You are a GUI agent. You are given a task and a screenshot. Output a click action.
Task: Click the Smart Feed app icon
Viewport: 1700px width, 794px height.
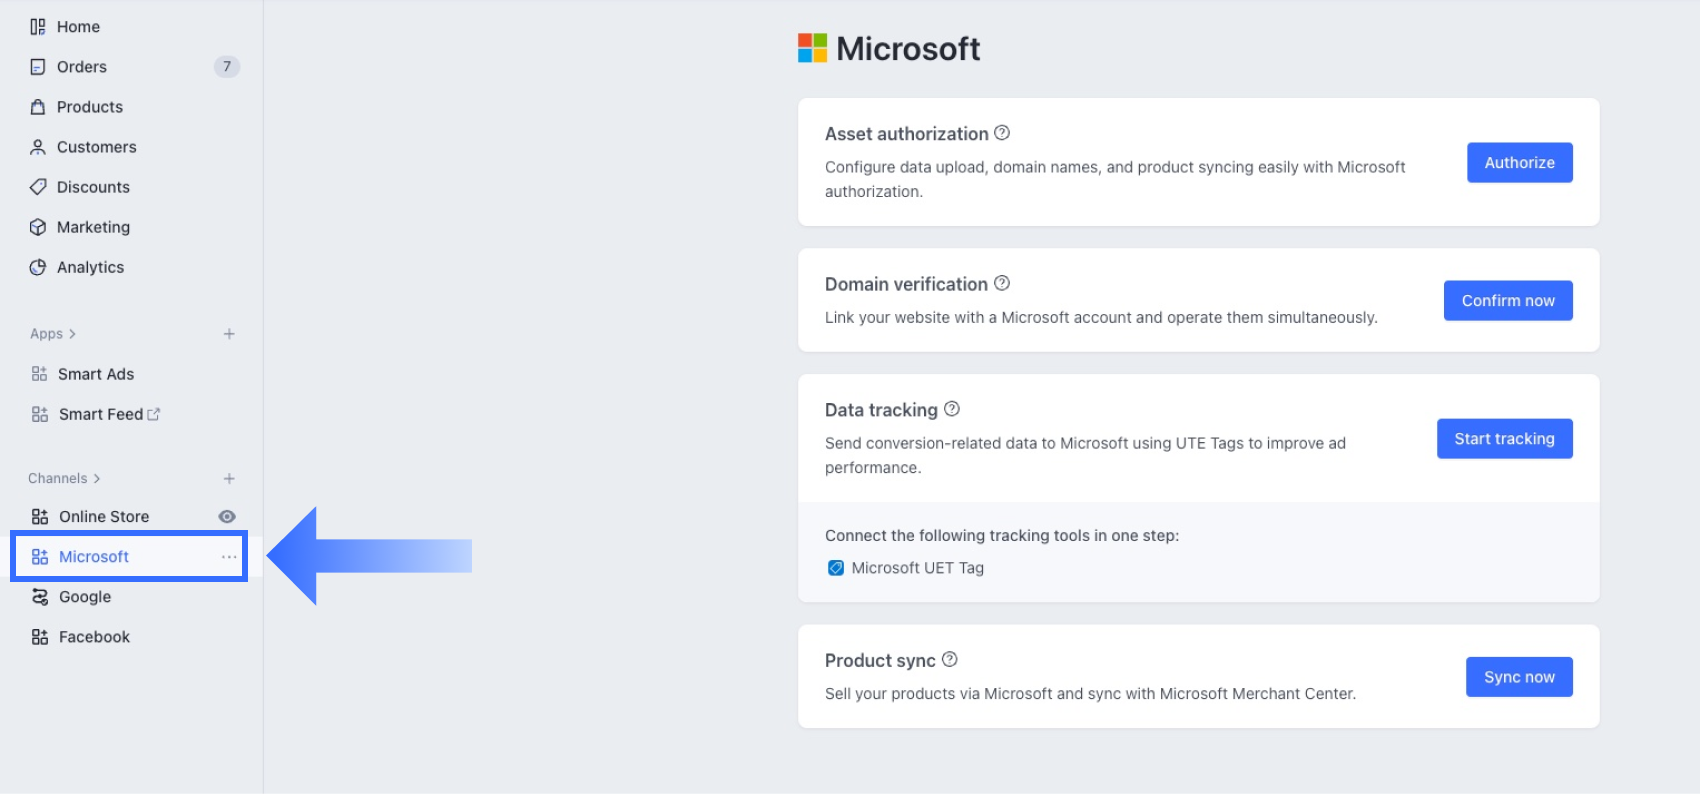[39, 414]
